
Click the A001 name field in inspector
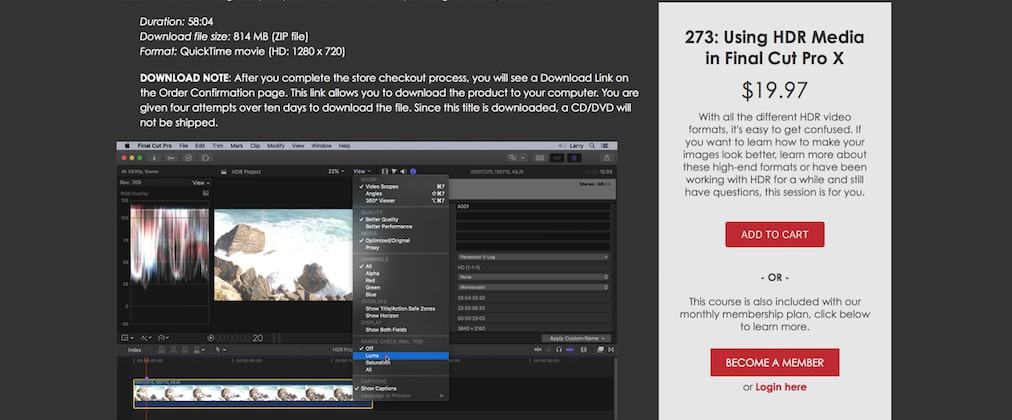(532, 206)
